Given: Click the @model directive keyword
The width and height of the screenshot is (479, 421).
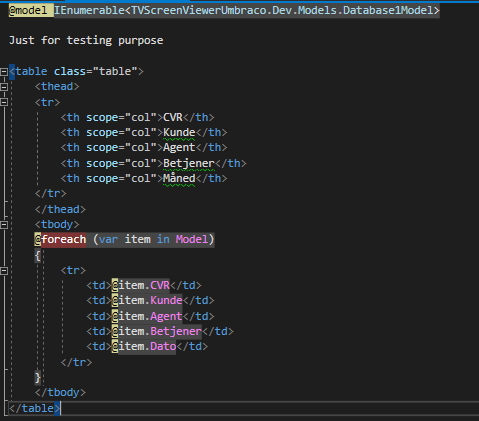Looking at the screenshot, I should point(28,10).
